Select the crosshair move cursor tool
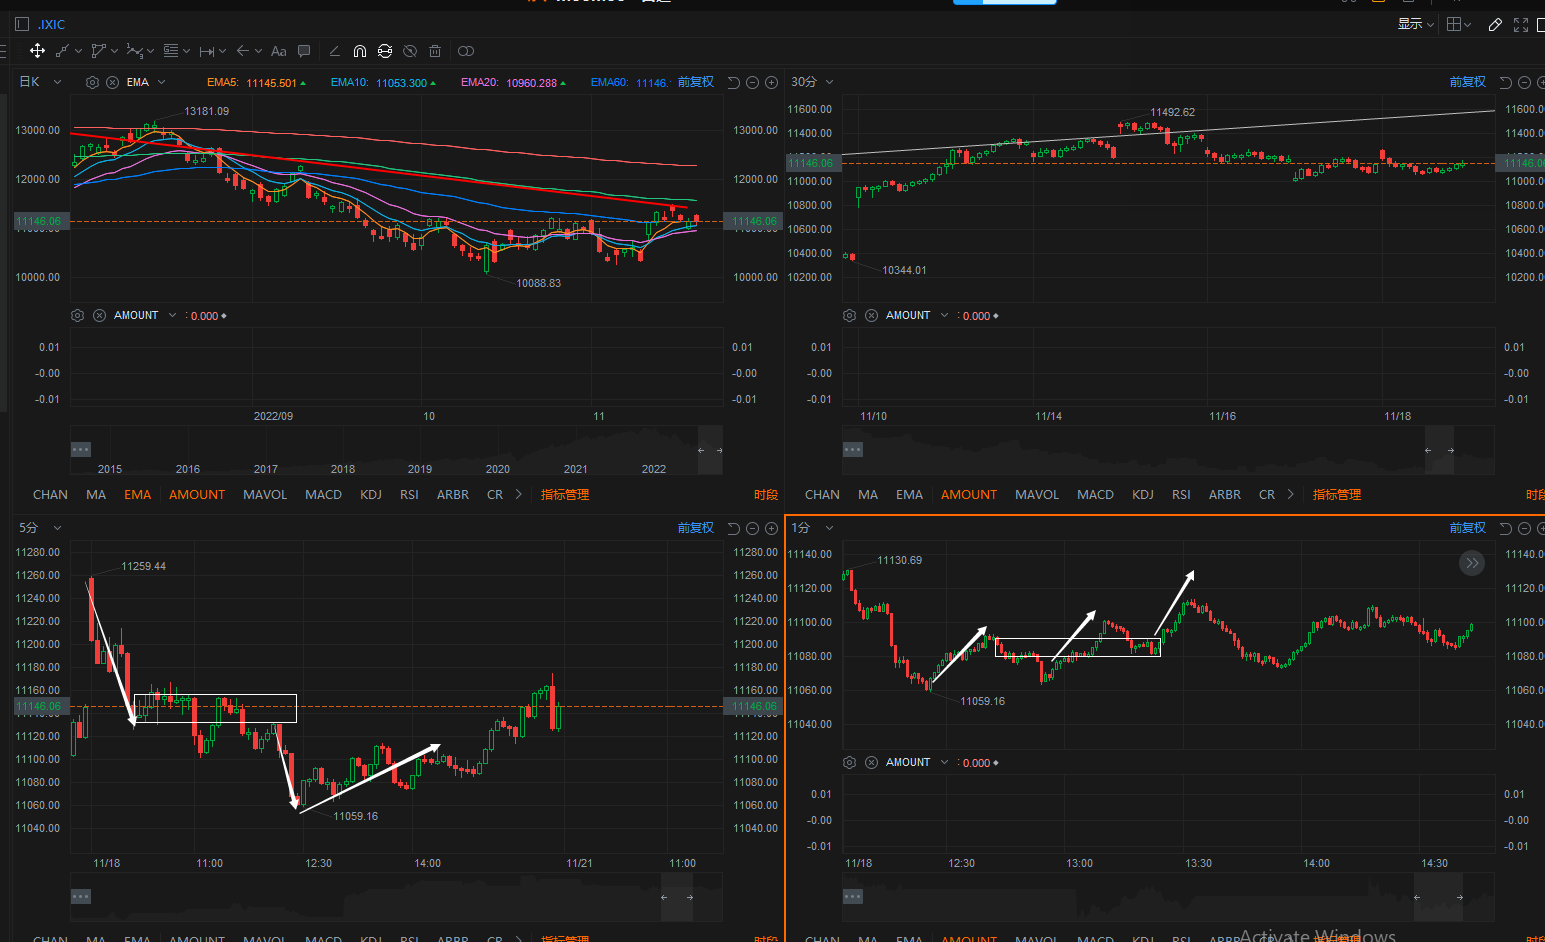Image resolution: width=1545 pixels, height=942 pixels. click(37, 51)
